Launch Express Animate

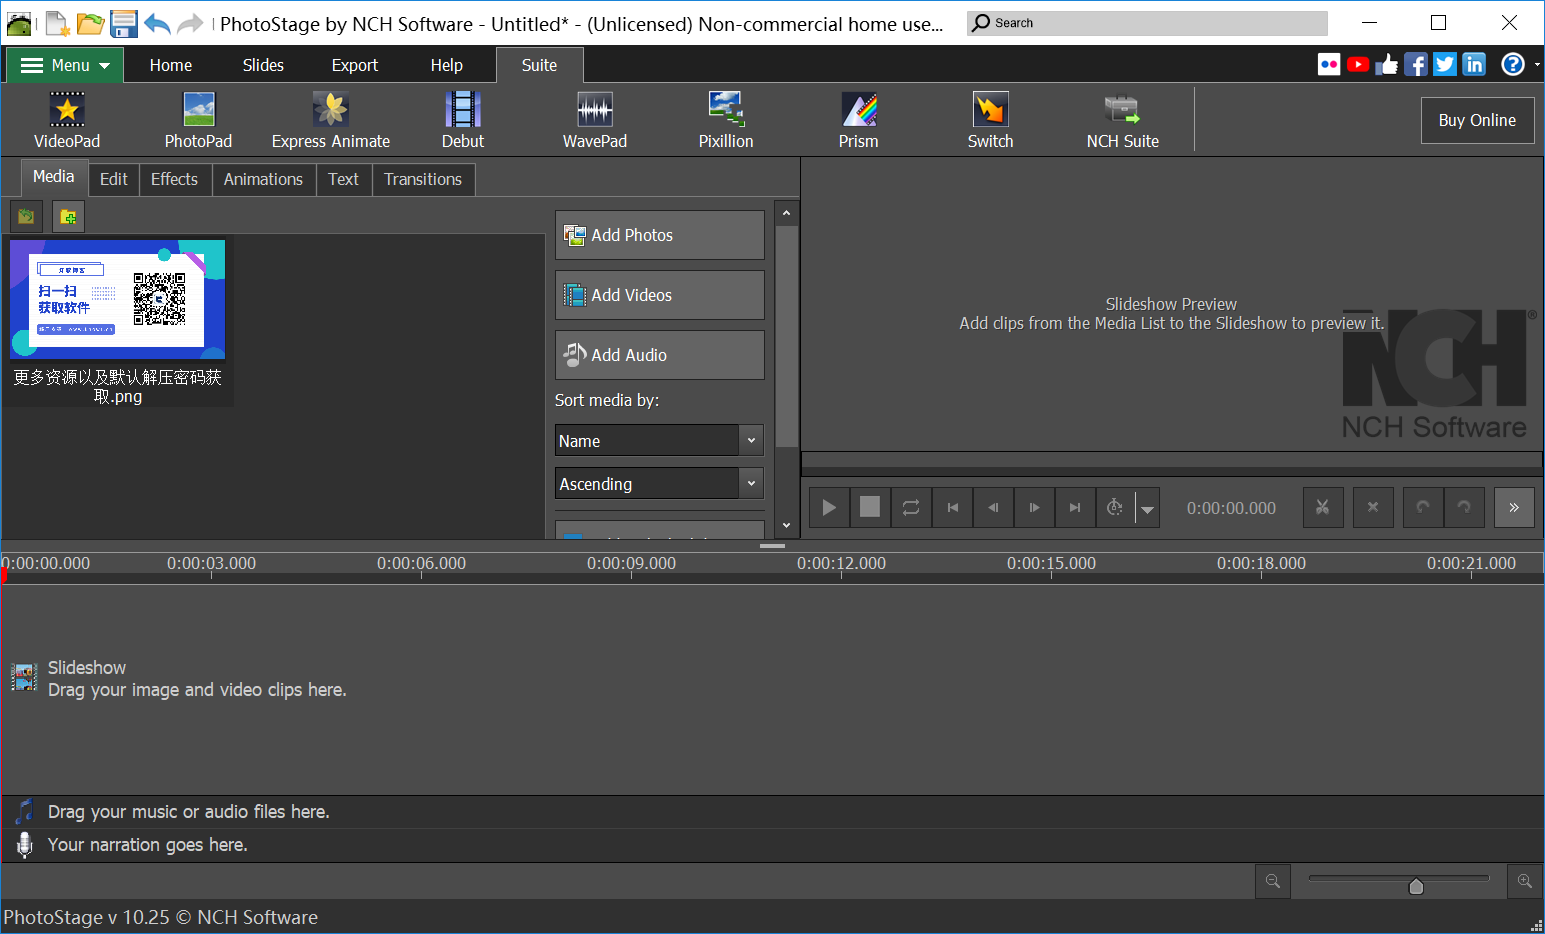pyautogui.click(x=331, y=120)
